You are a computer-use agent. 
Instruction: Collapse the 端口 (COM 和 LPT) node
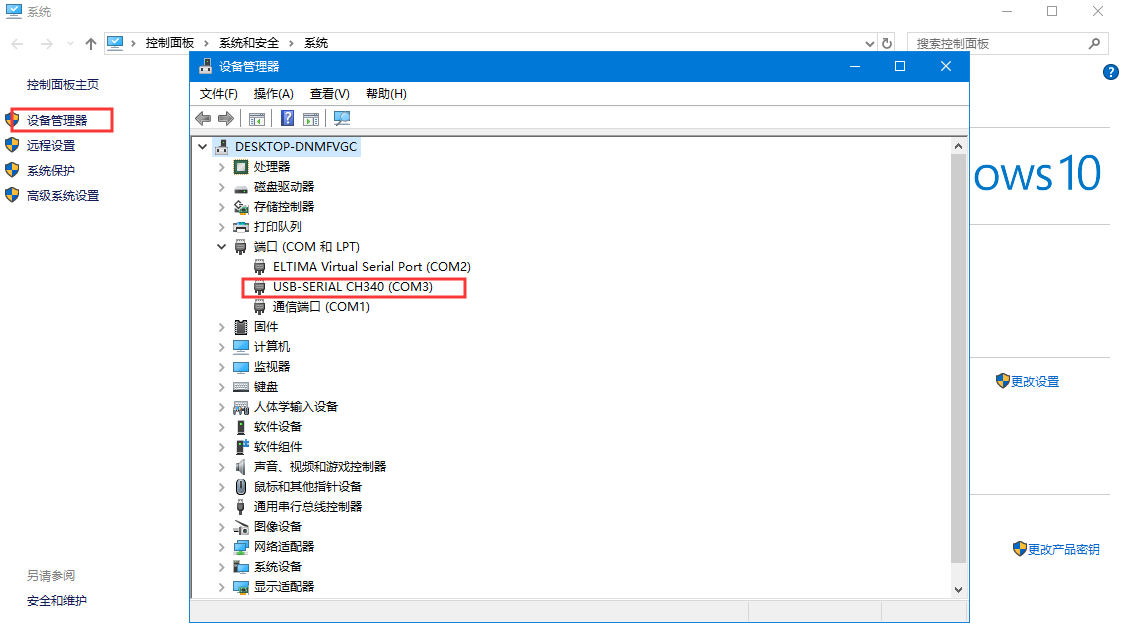point(222,247)
